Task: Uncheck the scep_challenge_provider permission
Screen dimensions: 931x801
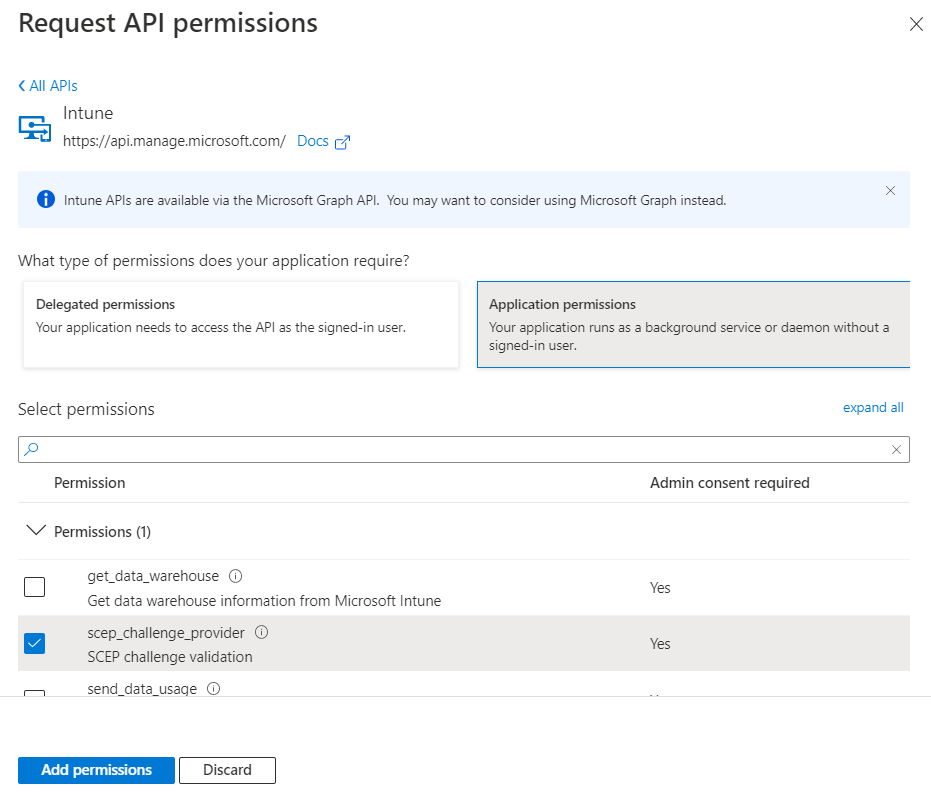Action: coord(34,643)
